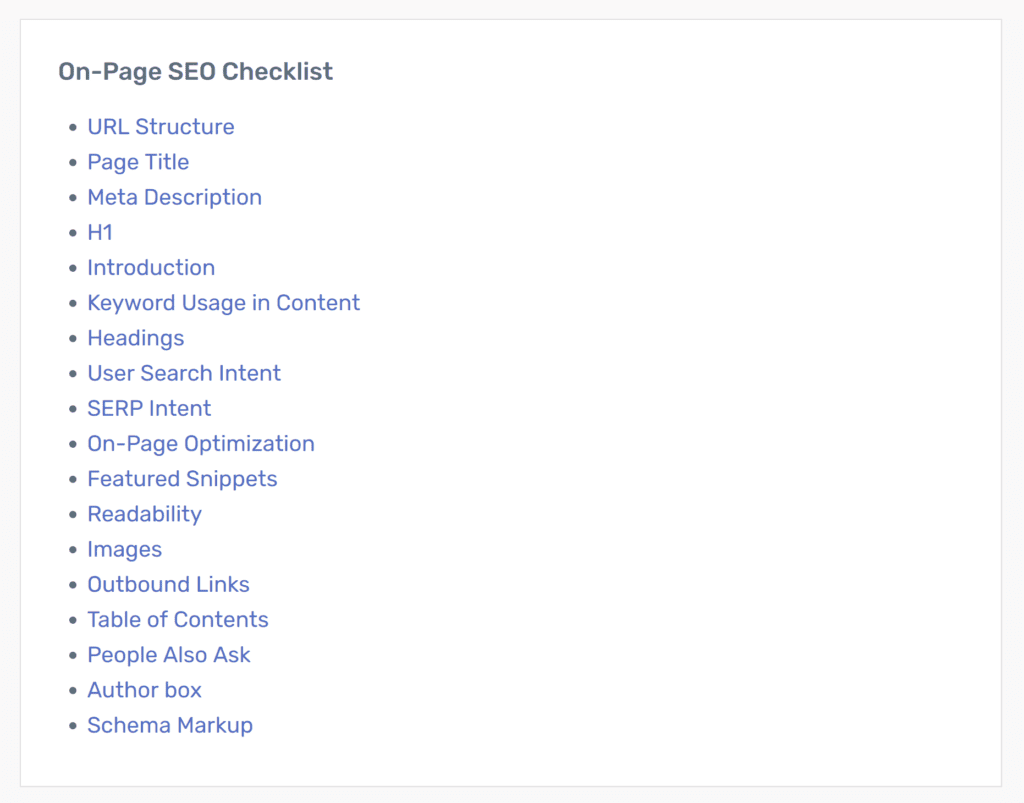This screenshot has width=1024, height=803.
Task: Jump to the Readability link
Action: click(144, 514)
